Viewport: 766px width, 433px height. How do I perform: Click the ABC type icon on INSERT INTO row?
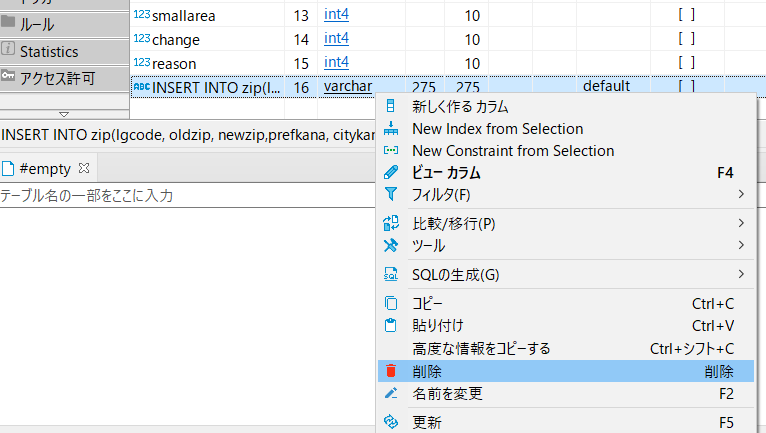click(142, 87)
